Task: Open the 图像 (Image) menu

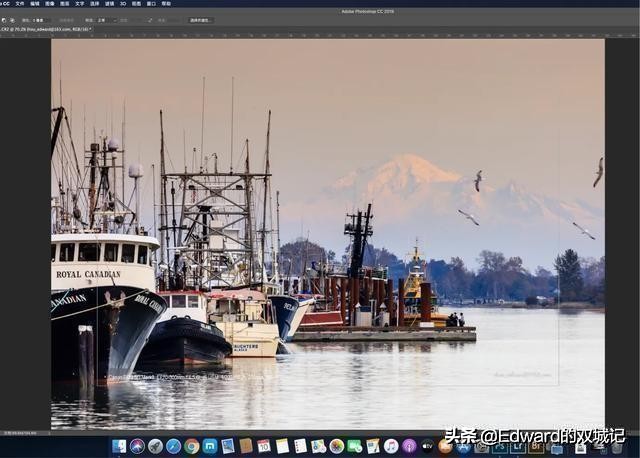Action: [50, 4]
